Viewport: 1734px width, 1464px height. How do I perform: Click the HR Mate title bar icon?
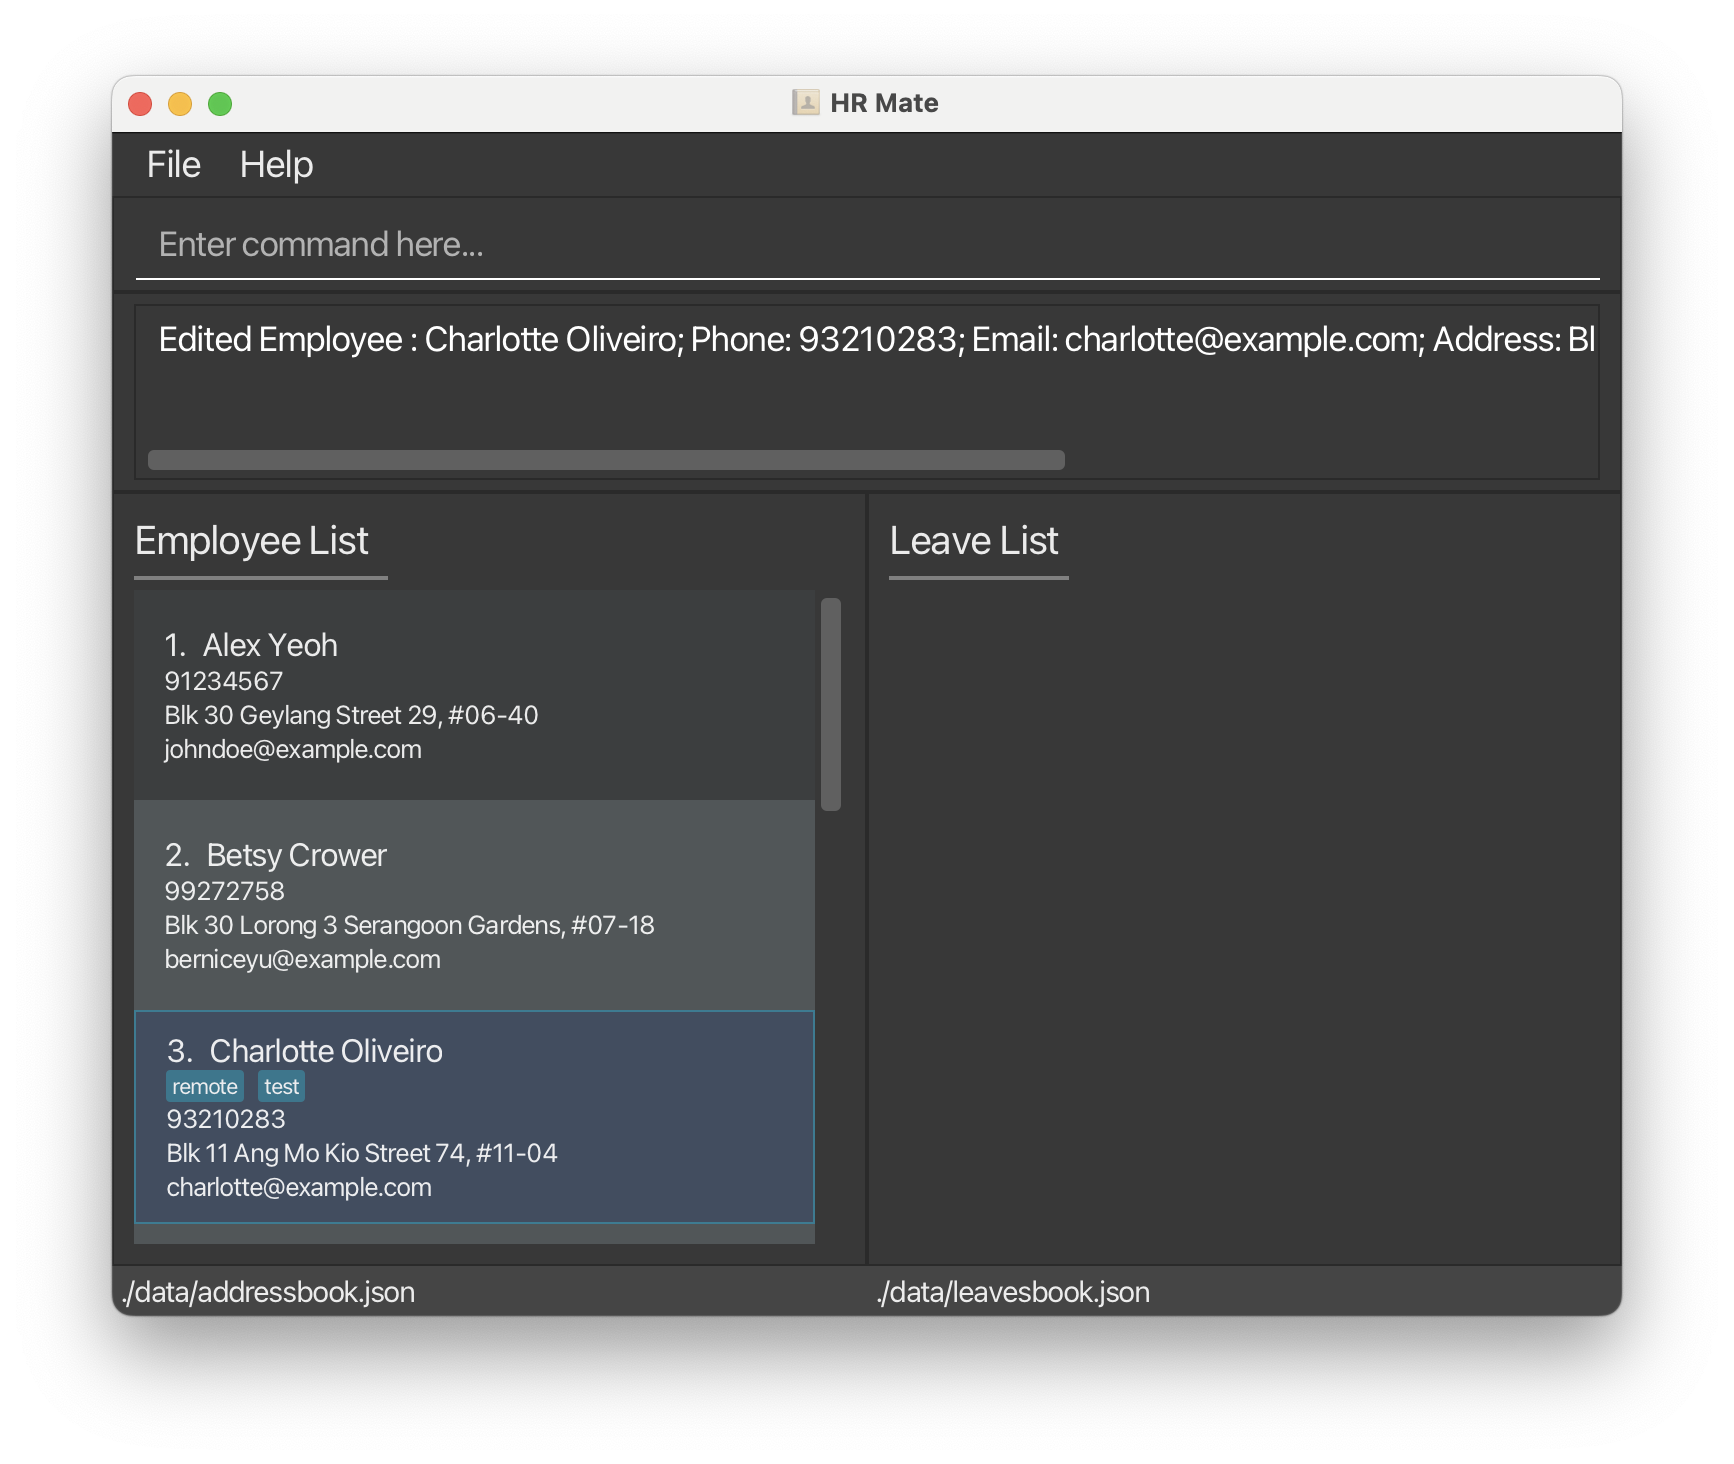coord(806,103)
